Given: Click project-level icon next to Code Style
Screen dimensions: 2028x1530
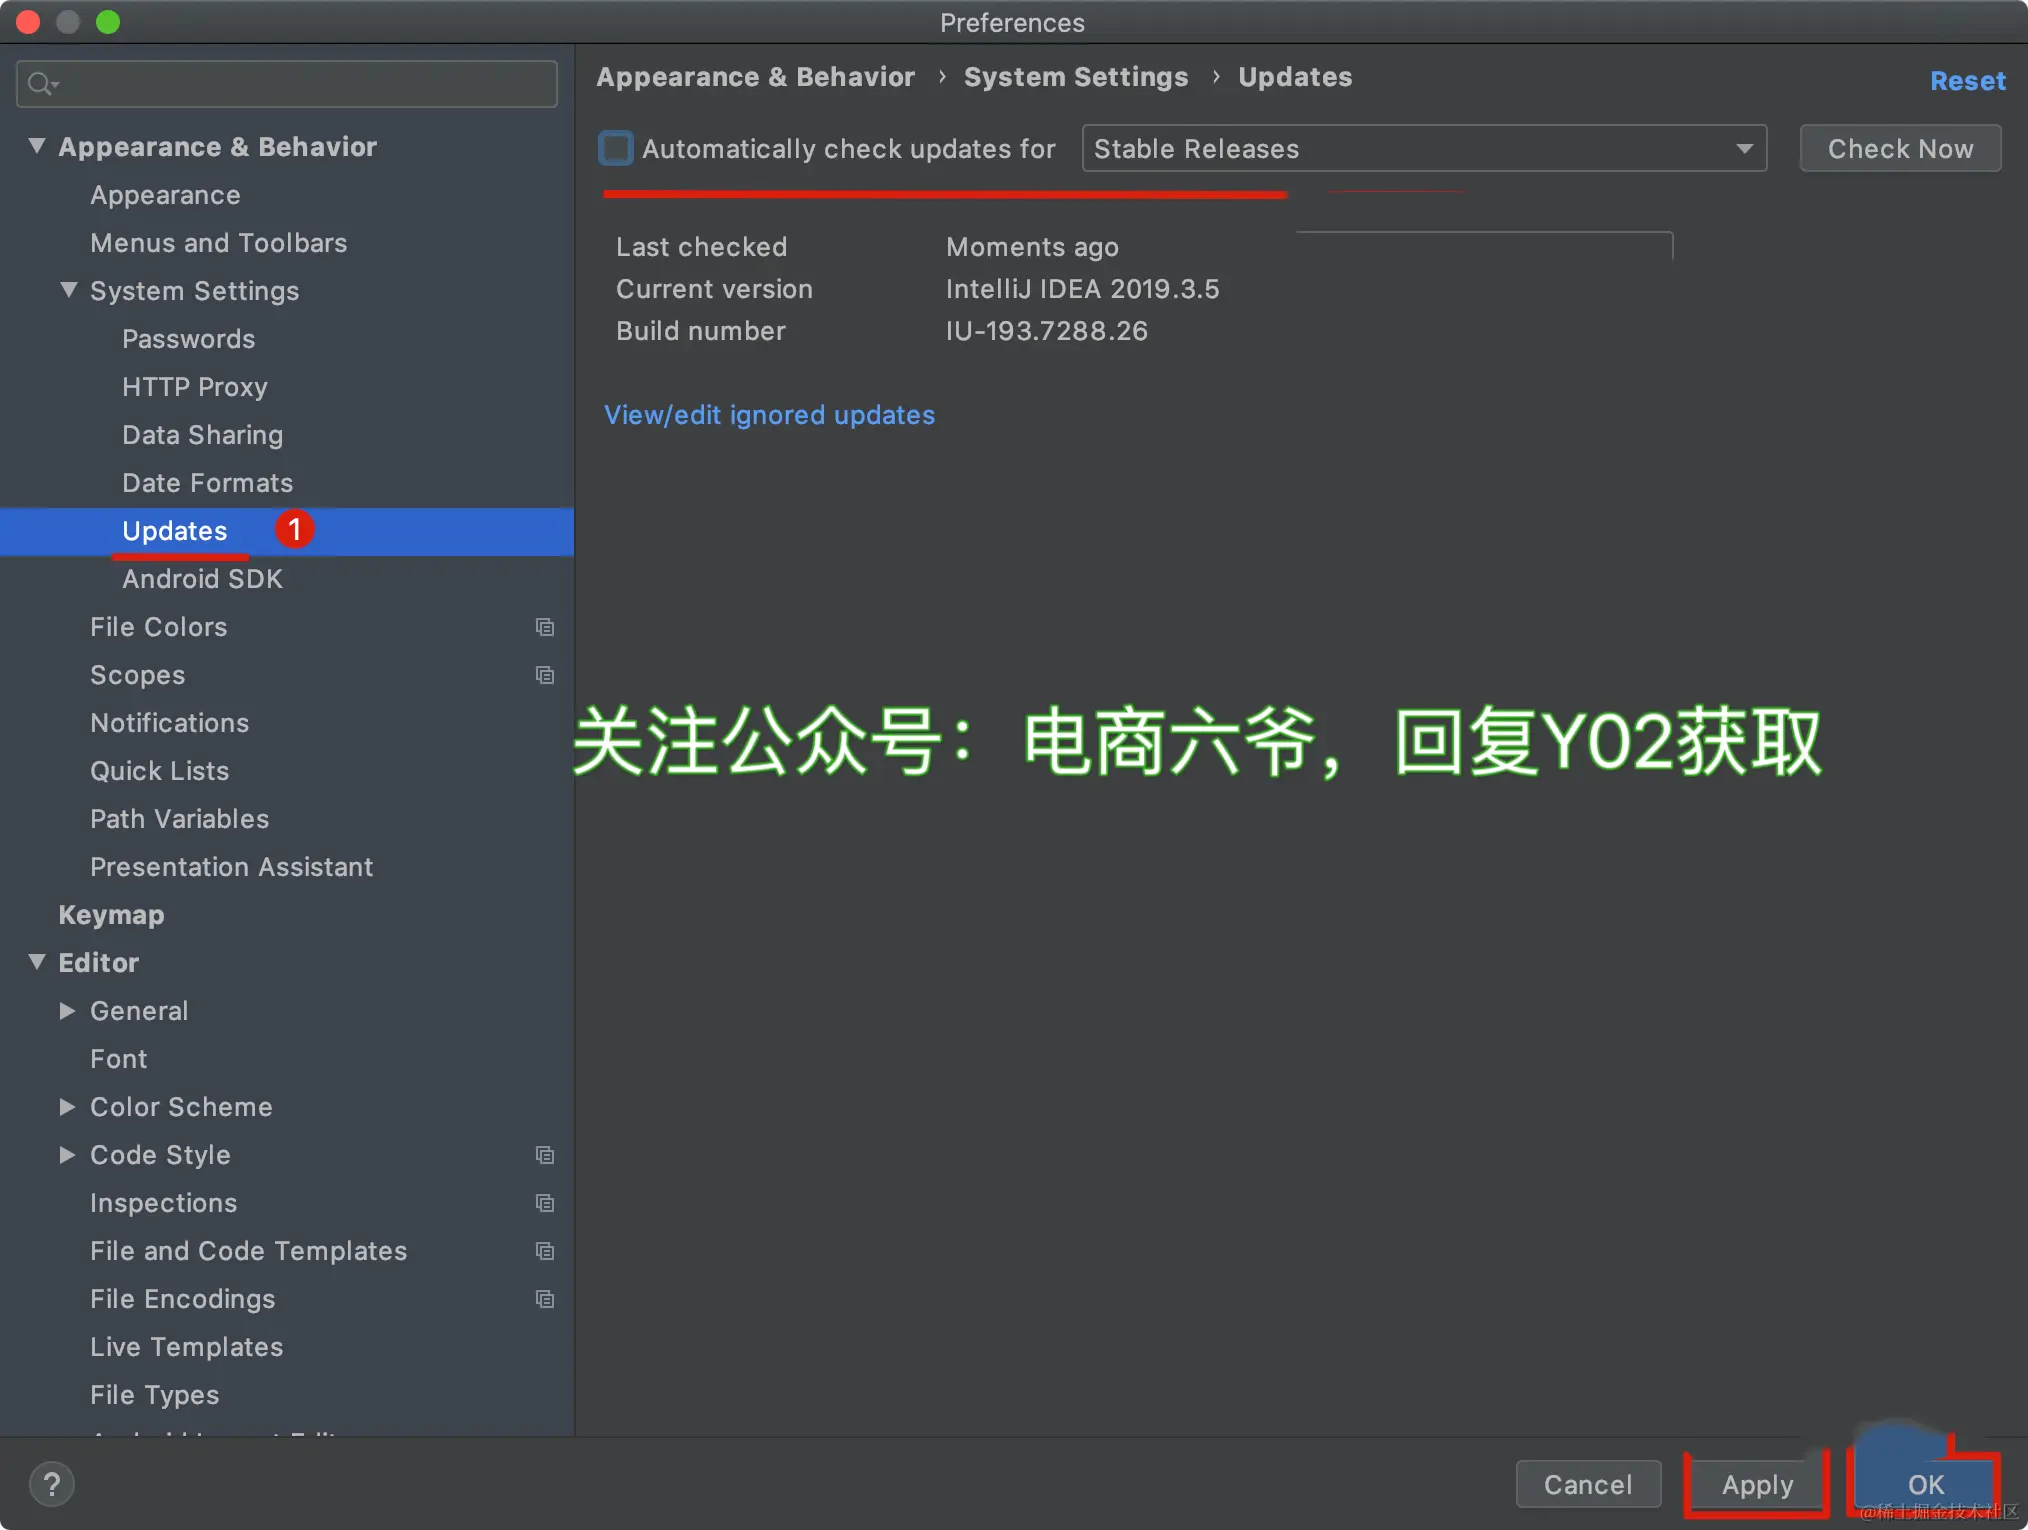Looking at the screenshot, I should click(x=545, y=1155).
